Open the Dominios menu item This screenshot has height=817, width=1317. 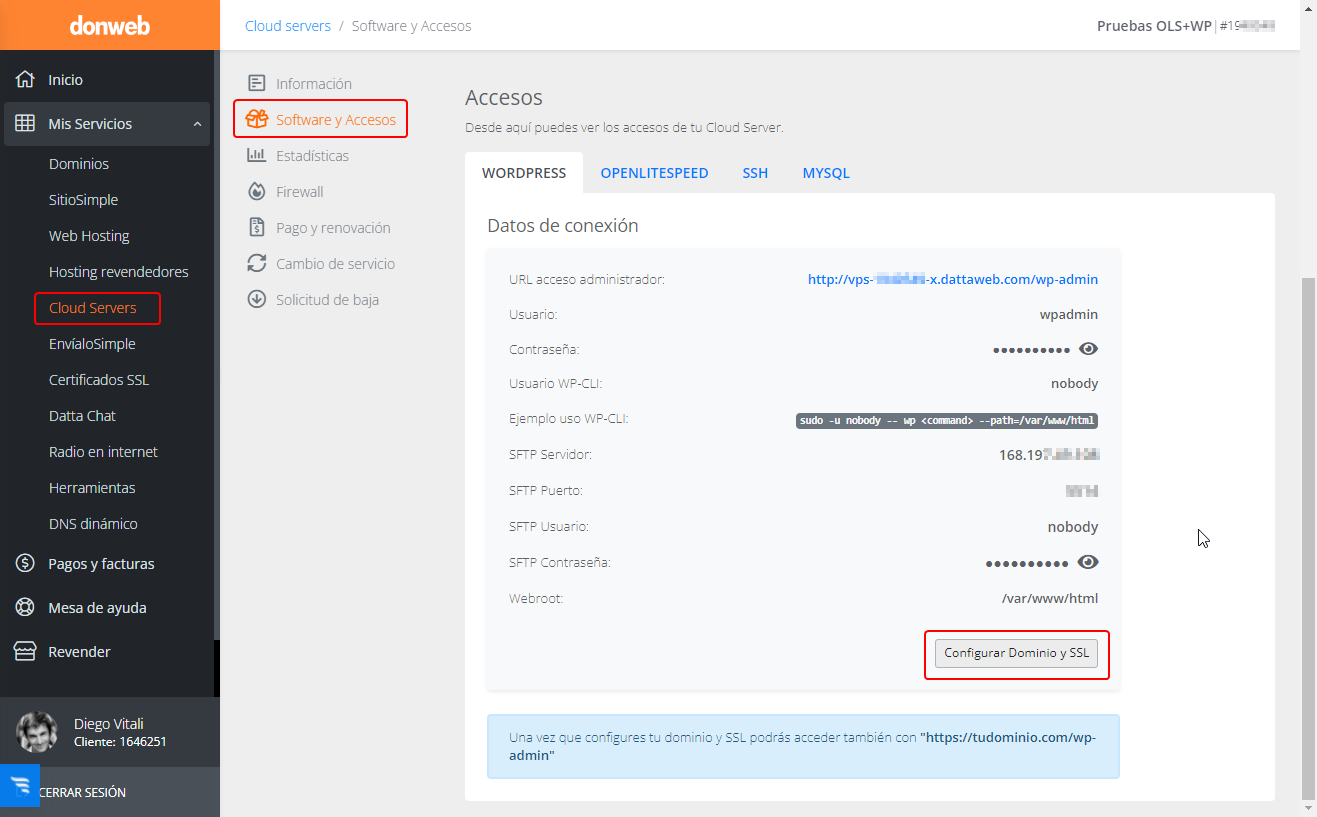click(x=79, y=164)
